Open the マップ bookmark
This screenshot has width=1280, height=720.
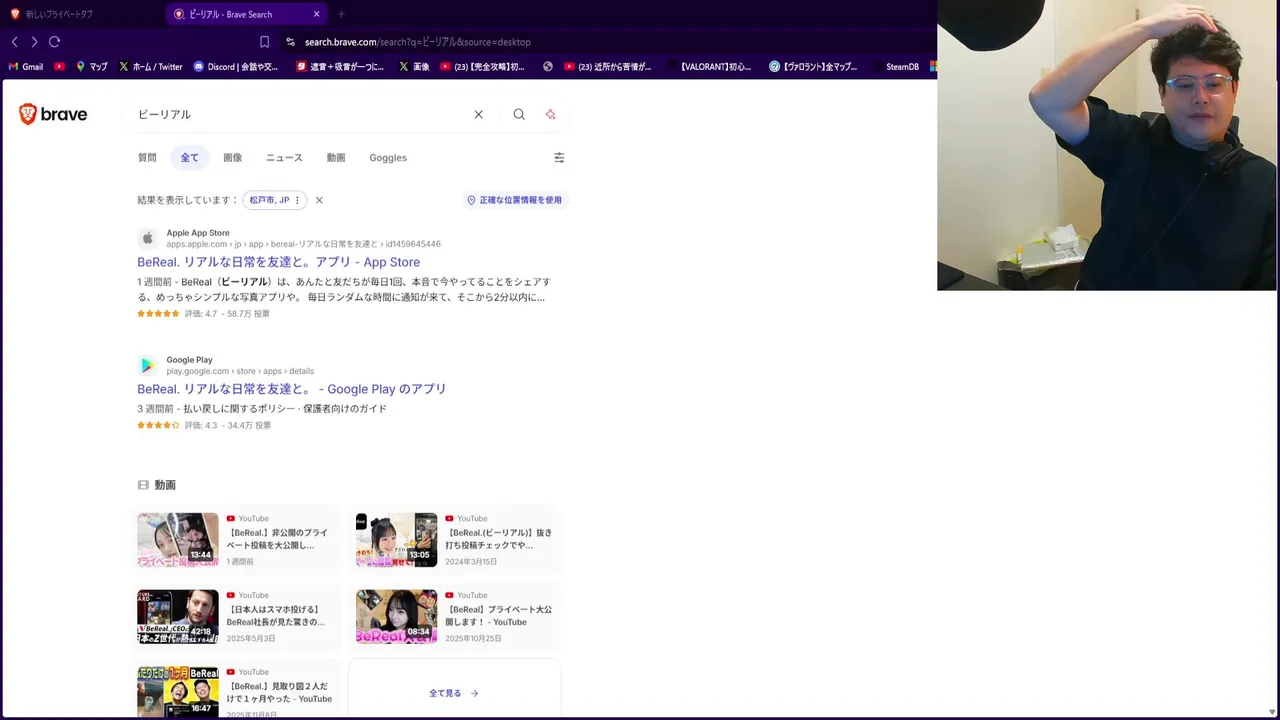[x=92, y=67]
